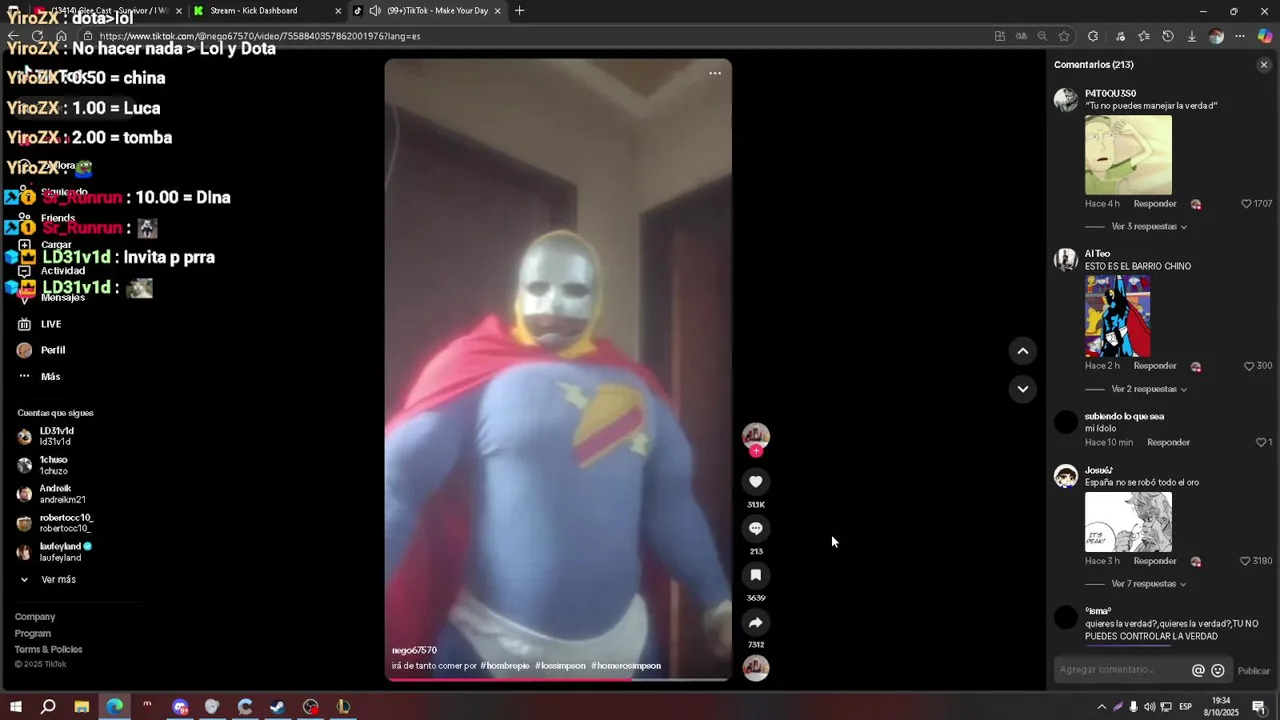Switch to Stream - Kick Dashboard tab
The height and width of the screenshot is (720, 1280).
tap(267, 11)
